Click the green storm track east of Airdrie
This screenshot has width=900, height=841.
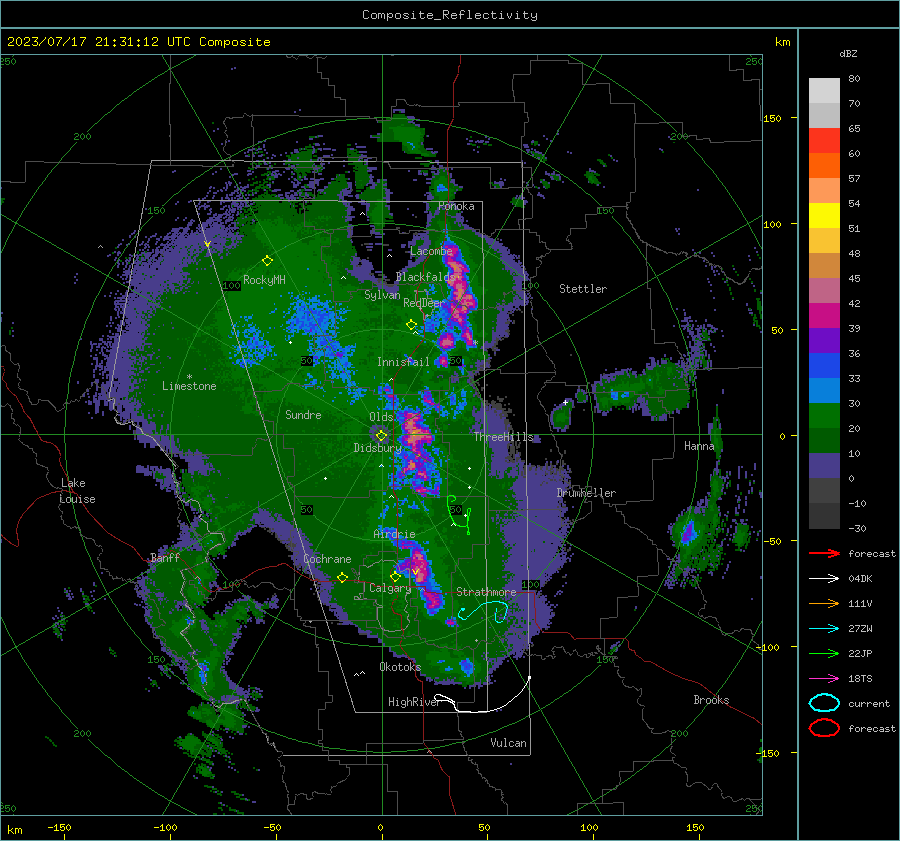tap(459, 514)
